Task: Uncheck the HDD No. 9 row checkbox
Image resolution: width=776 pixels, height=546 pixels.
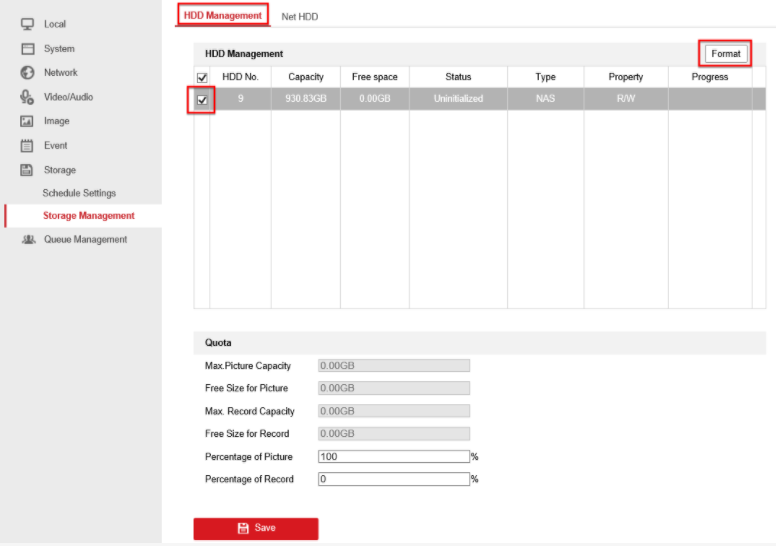Action: point(202,100)
